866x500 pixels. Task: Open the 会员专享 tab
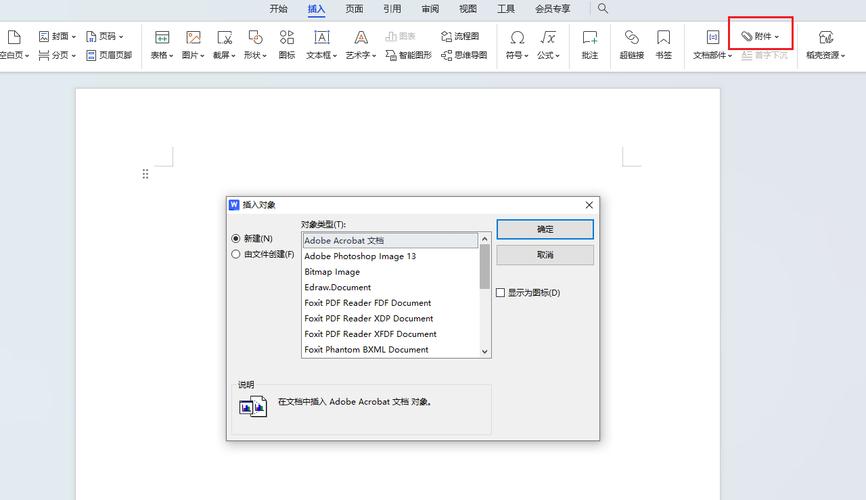(x=552, y=9)
